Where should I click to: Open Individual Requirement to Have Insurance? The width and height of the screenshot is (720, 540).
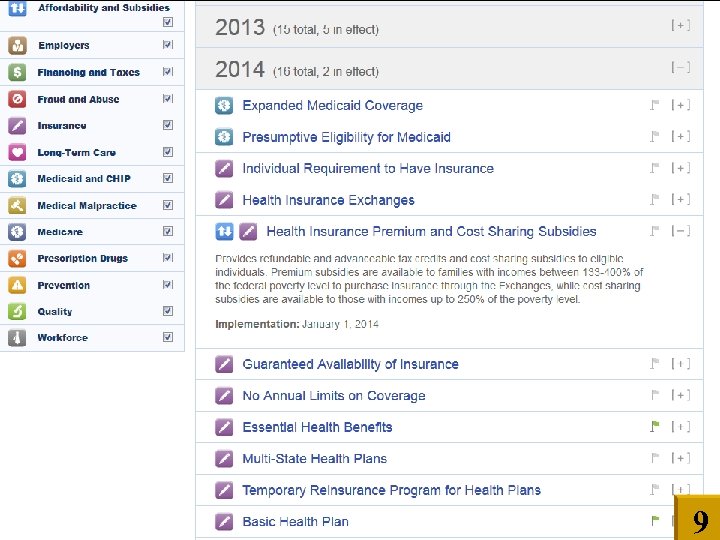[x=367, y=168]
